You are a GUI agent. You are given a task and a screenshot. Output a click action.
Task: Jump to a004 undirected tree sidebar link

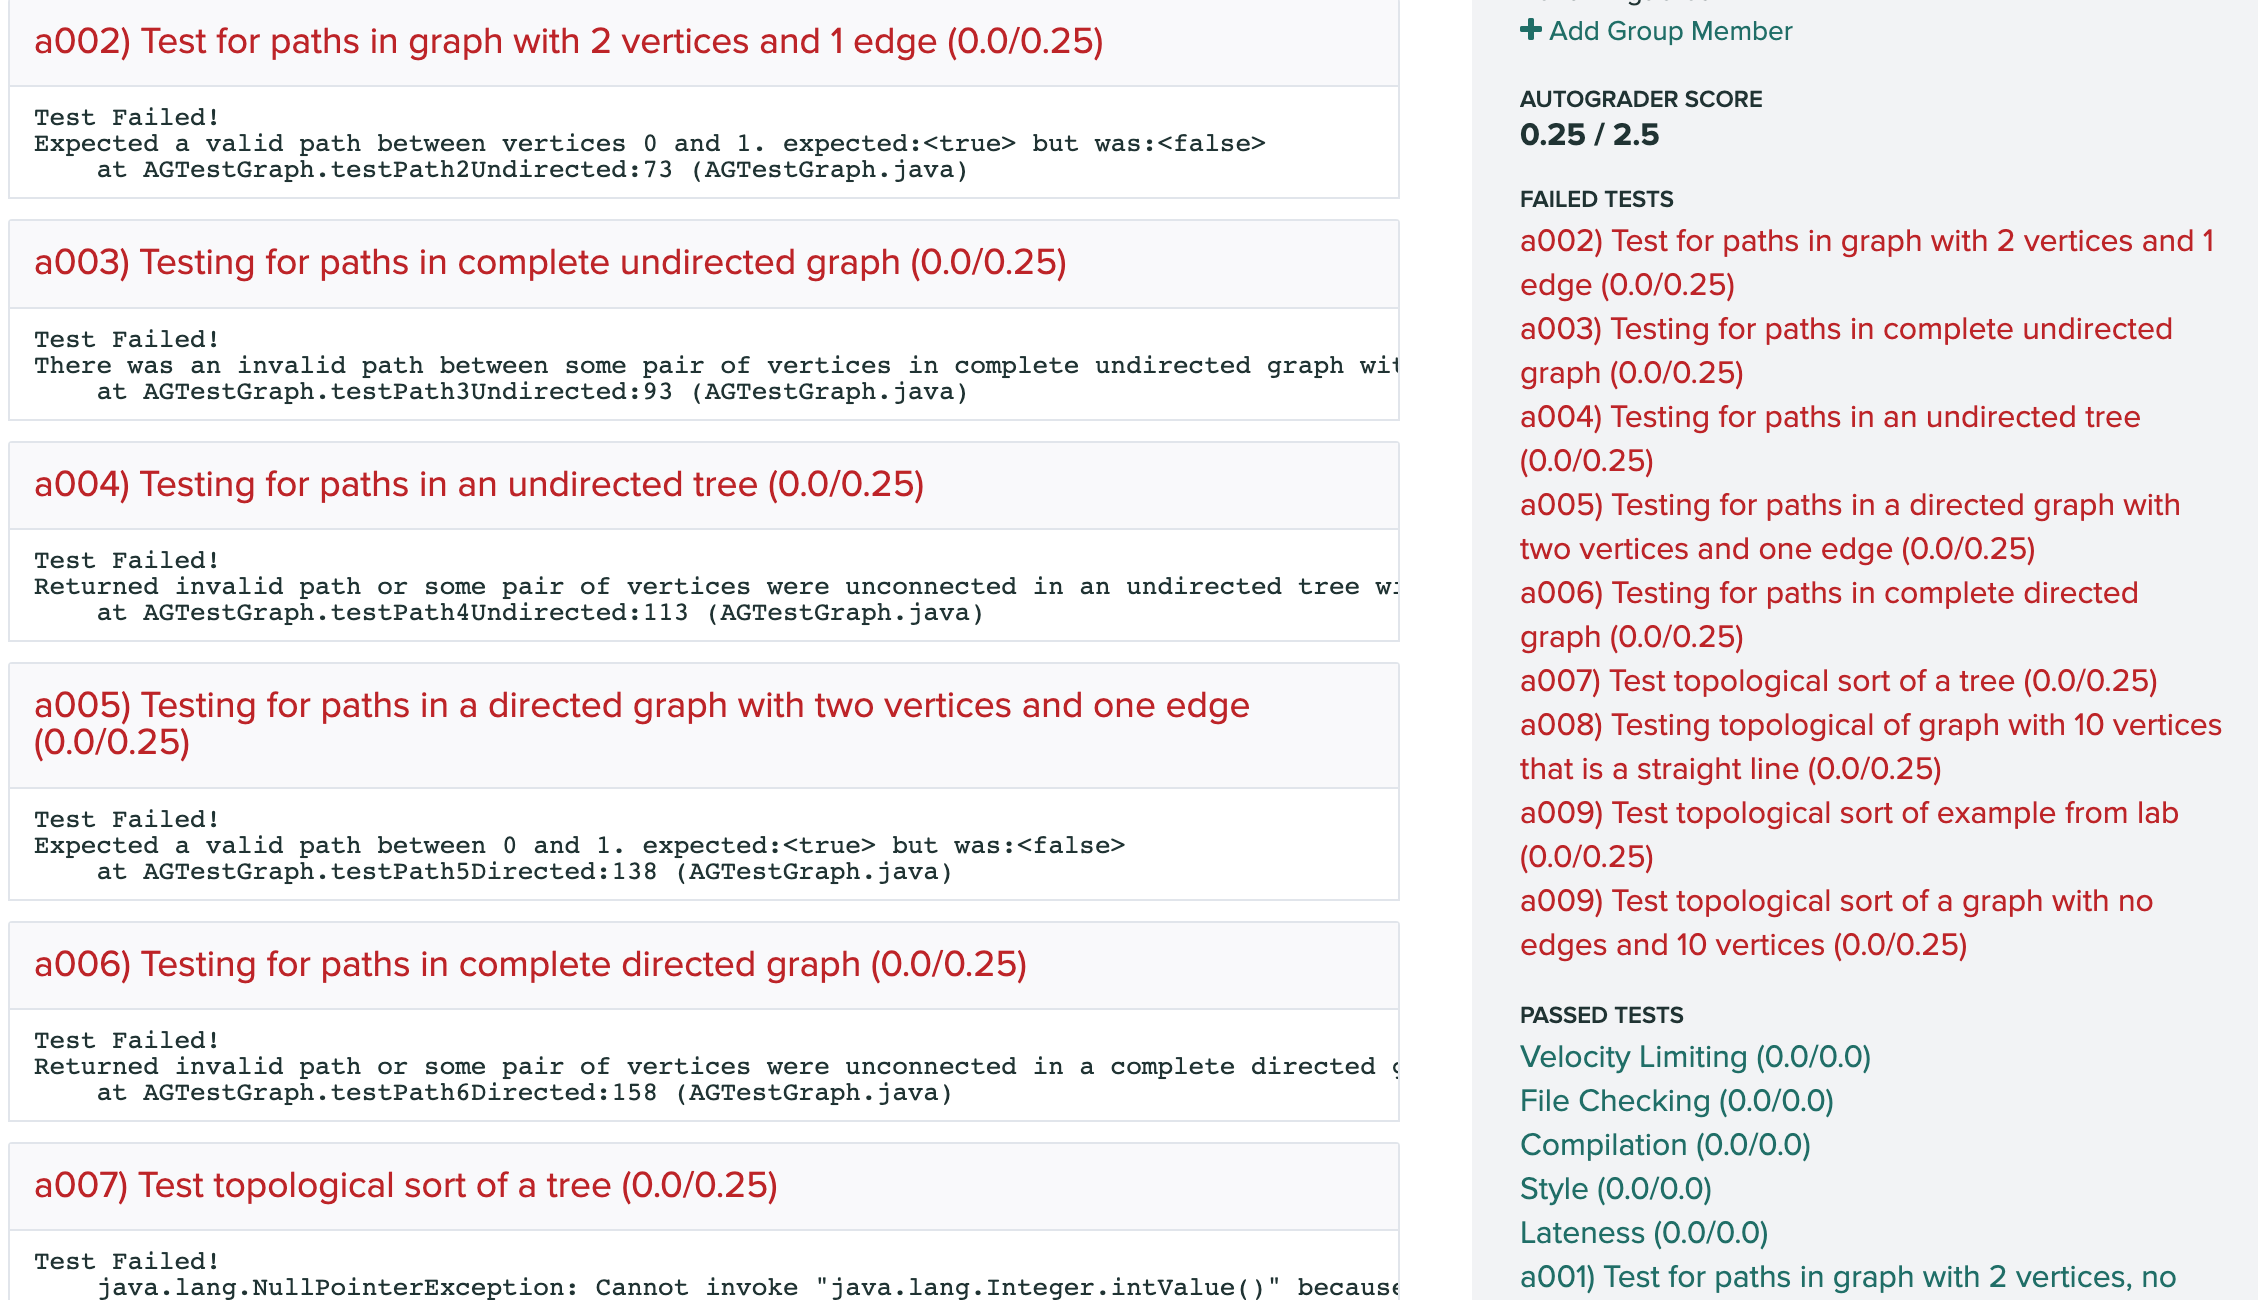pos(1829,418)
